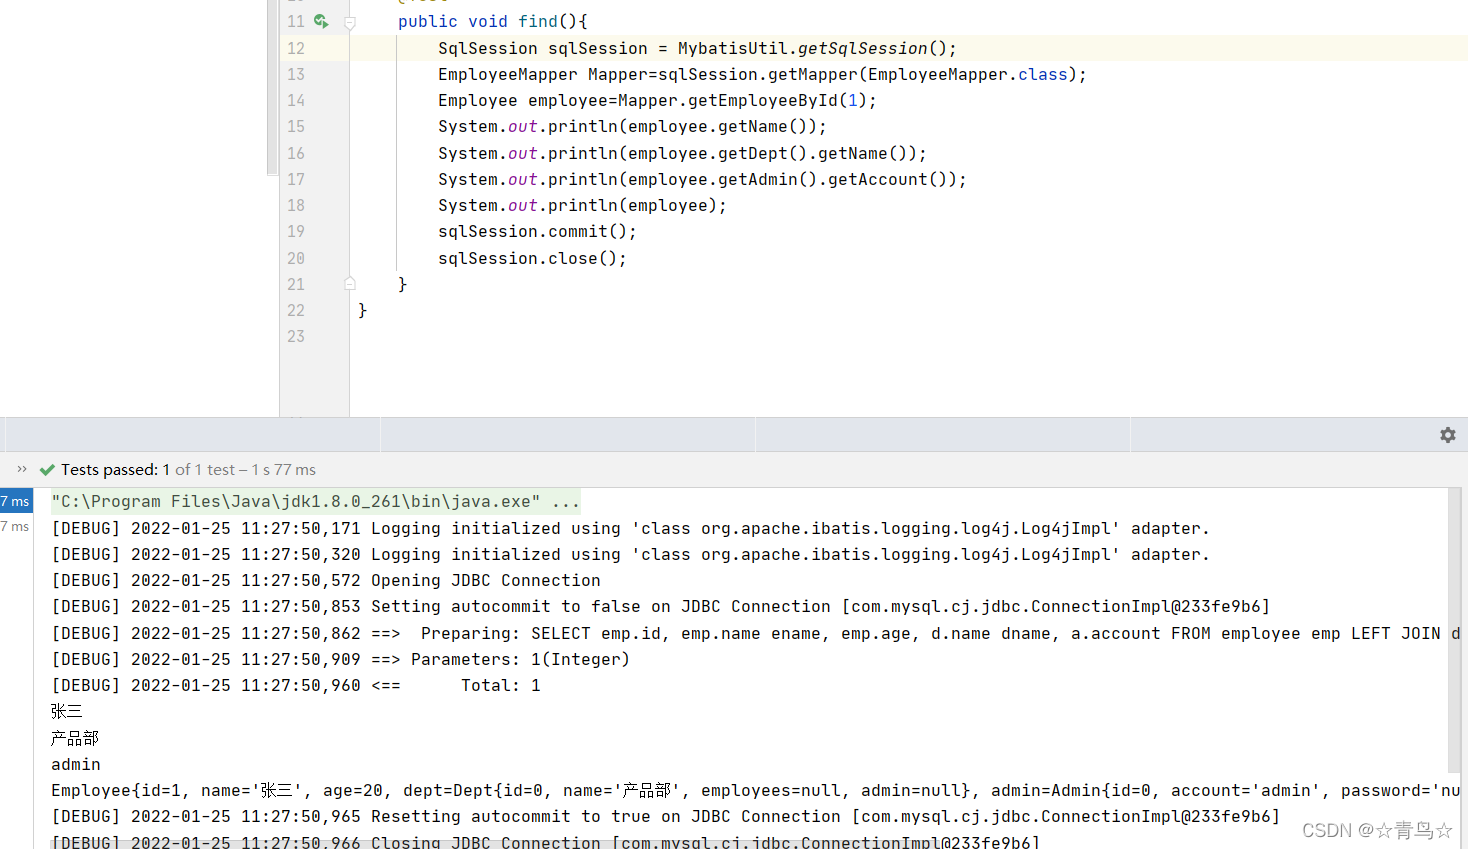The image size is (1468, 849).
Task: Click 'Tests passed: 1 of 1 test' status
Action: [x=188, y=469]
